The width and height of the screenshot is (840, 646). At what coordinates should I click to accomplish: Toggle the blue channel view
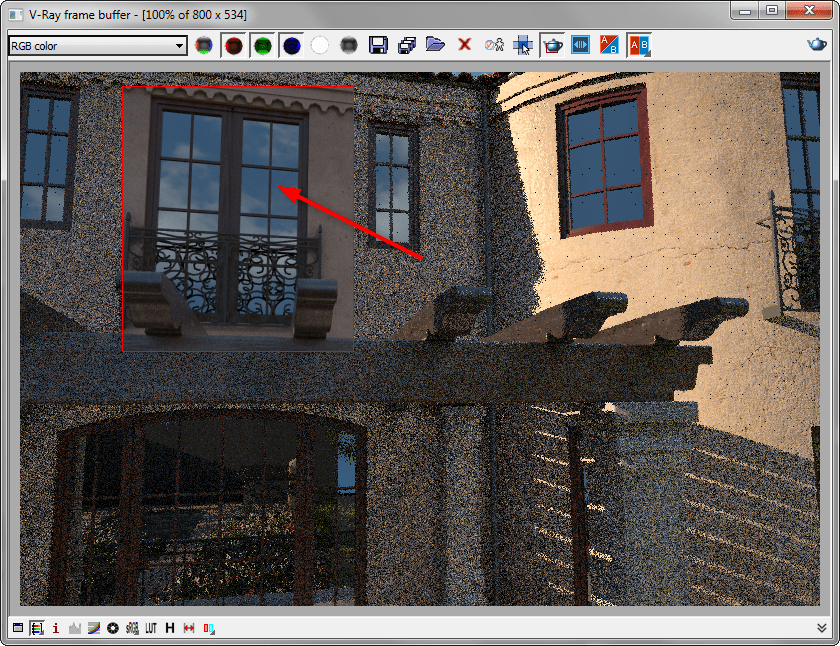coord(291,45)
